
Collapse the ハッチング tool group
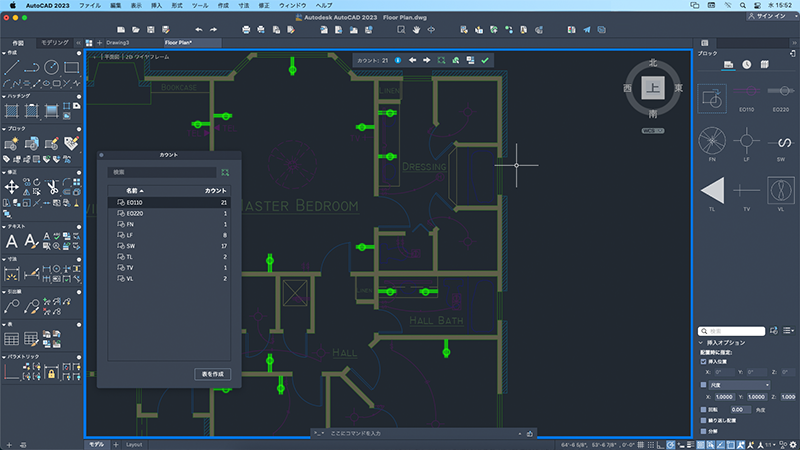coord(4,96)
